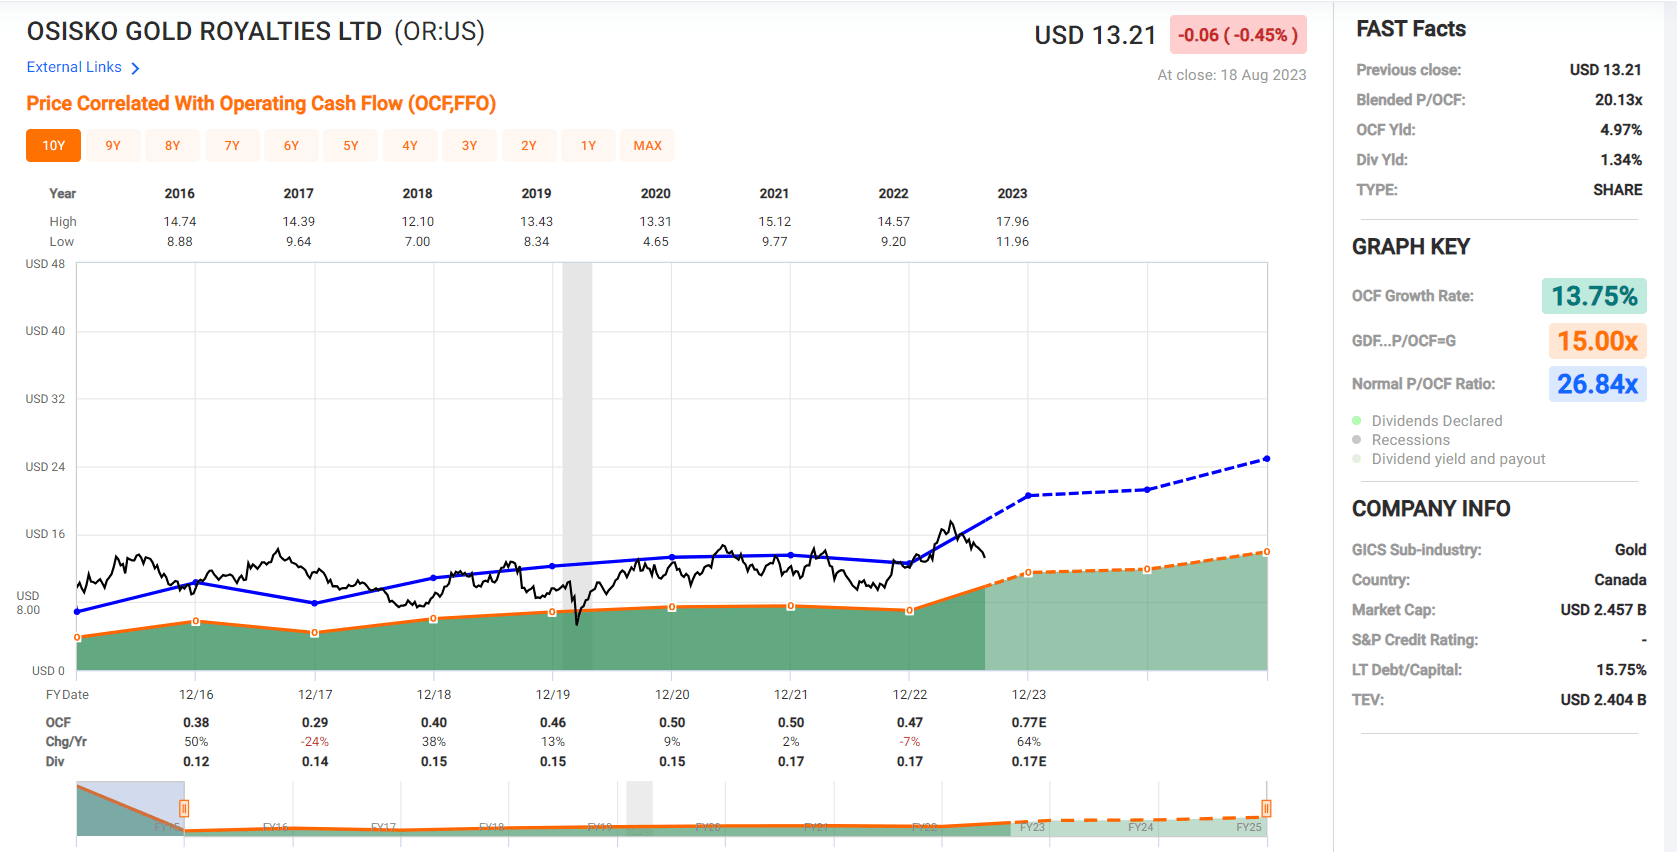The width and height of the screenshot is (1677, 852).
Task: Switch chart to 5Y range
Action: (351, 145)
